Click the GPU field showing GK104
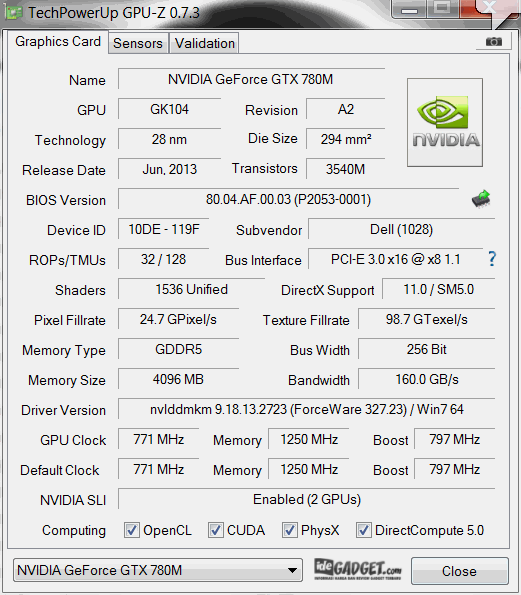This screenshot has width=521, height=595. coord(169,109)
